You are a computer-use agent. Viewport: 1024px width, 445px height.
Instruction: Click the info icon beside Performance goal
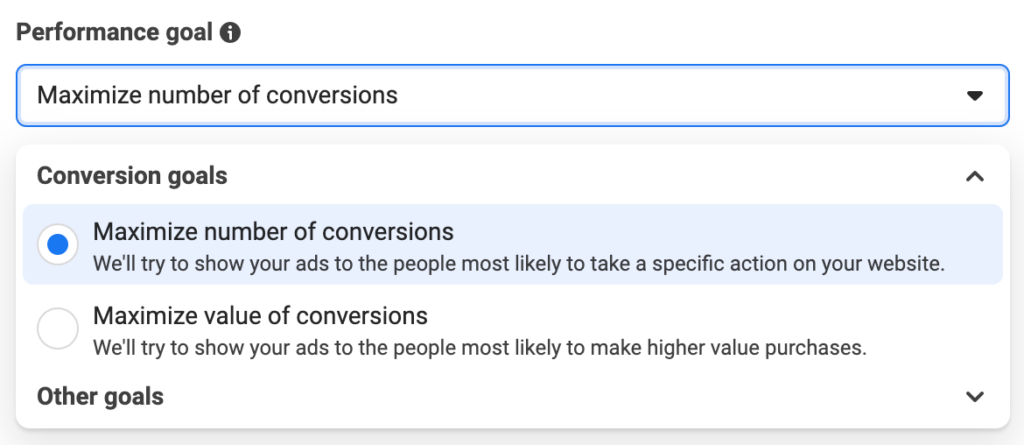pyautogui.click(x=230, y=32)
